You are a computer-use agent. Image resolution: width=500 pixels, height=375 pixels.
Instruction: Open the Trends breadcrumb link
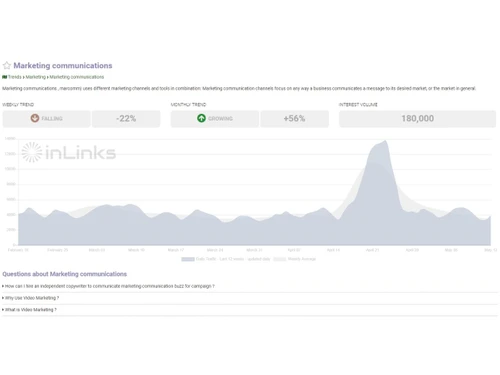pos(15,77)
